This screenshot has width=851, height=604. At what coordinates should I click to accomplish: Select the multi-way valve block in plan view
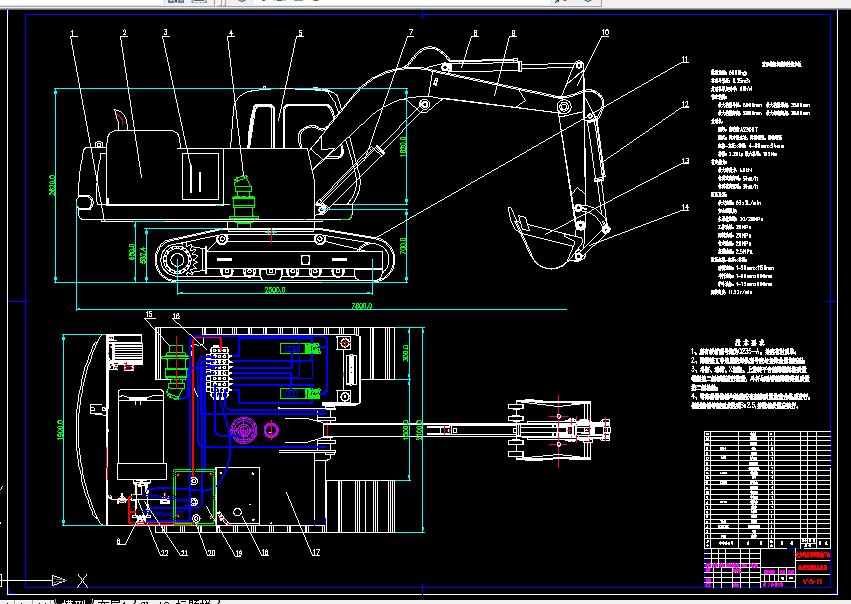coord(219,374)
